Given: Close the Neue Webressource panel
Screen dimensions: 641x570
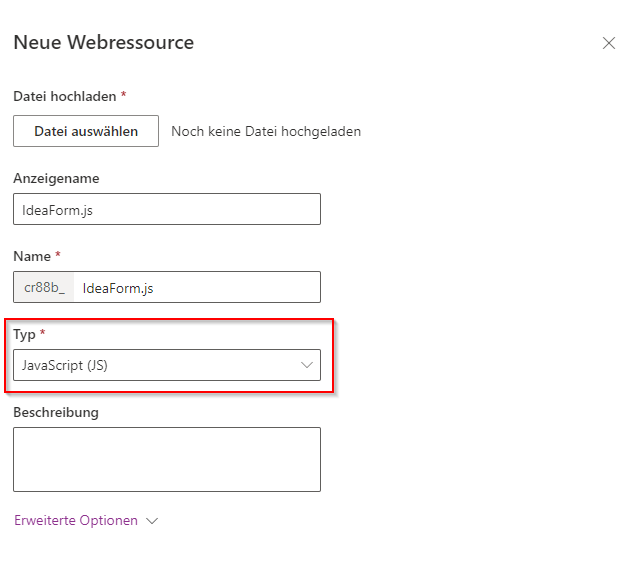Looking at the screenshot, I should [x=608, y=43].
